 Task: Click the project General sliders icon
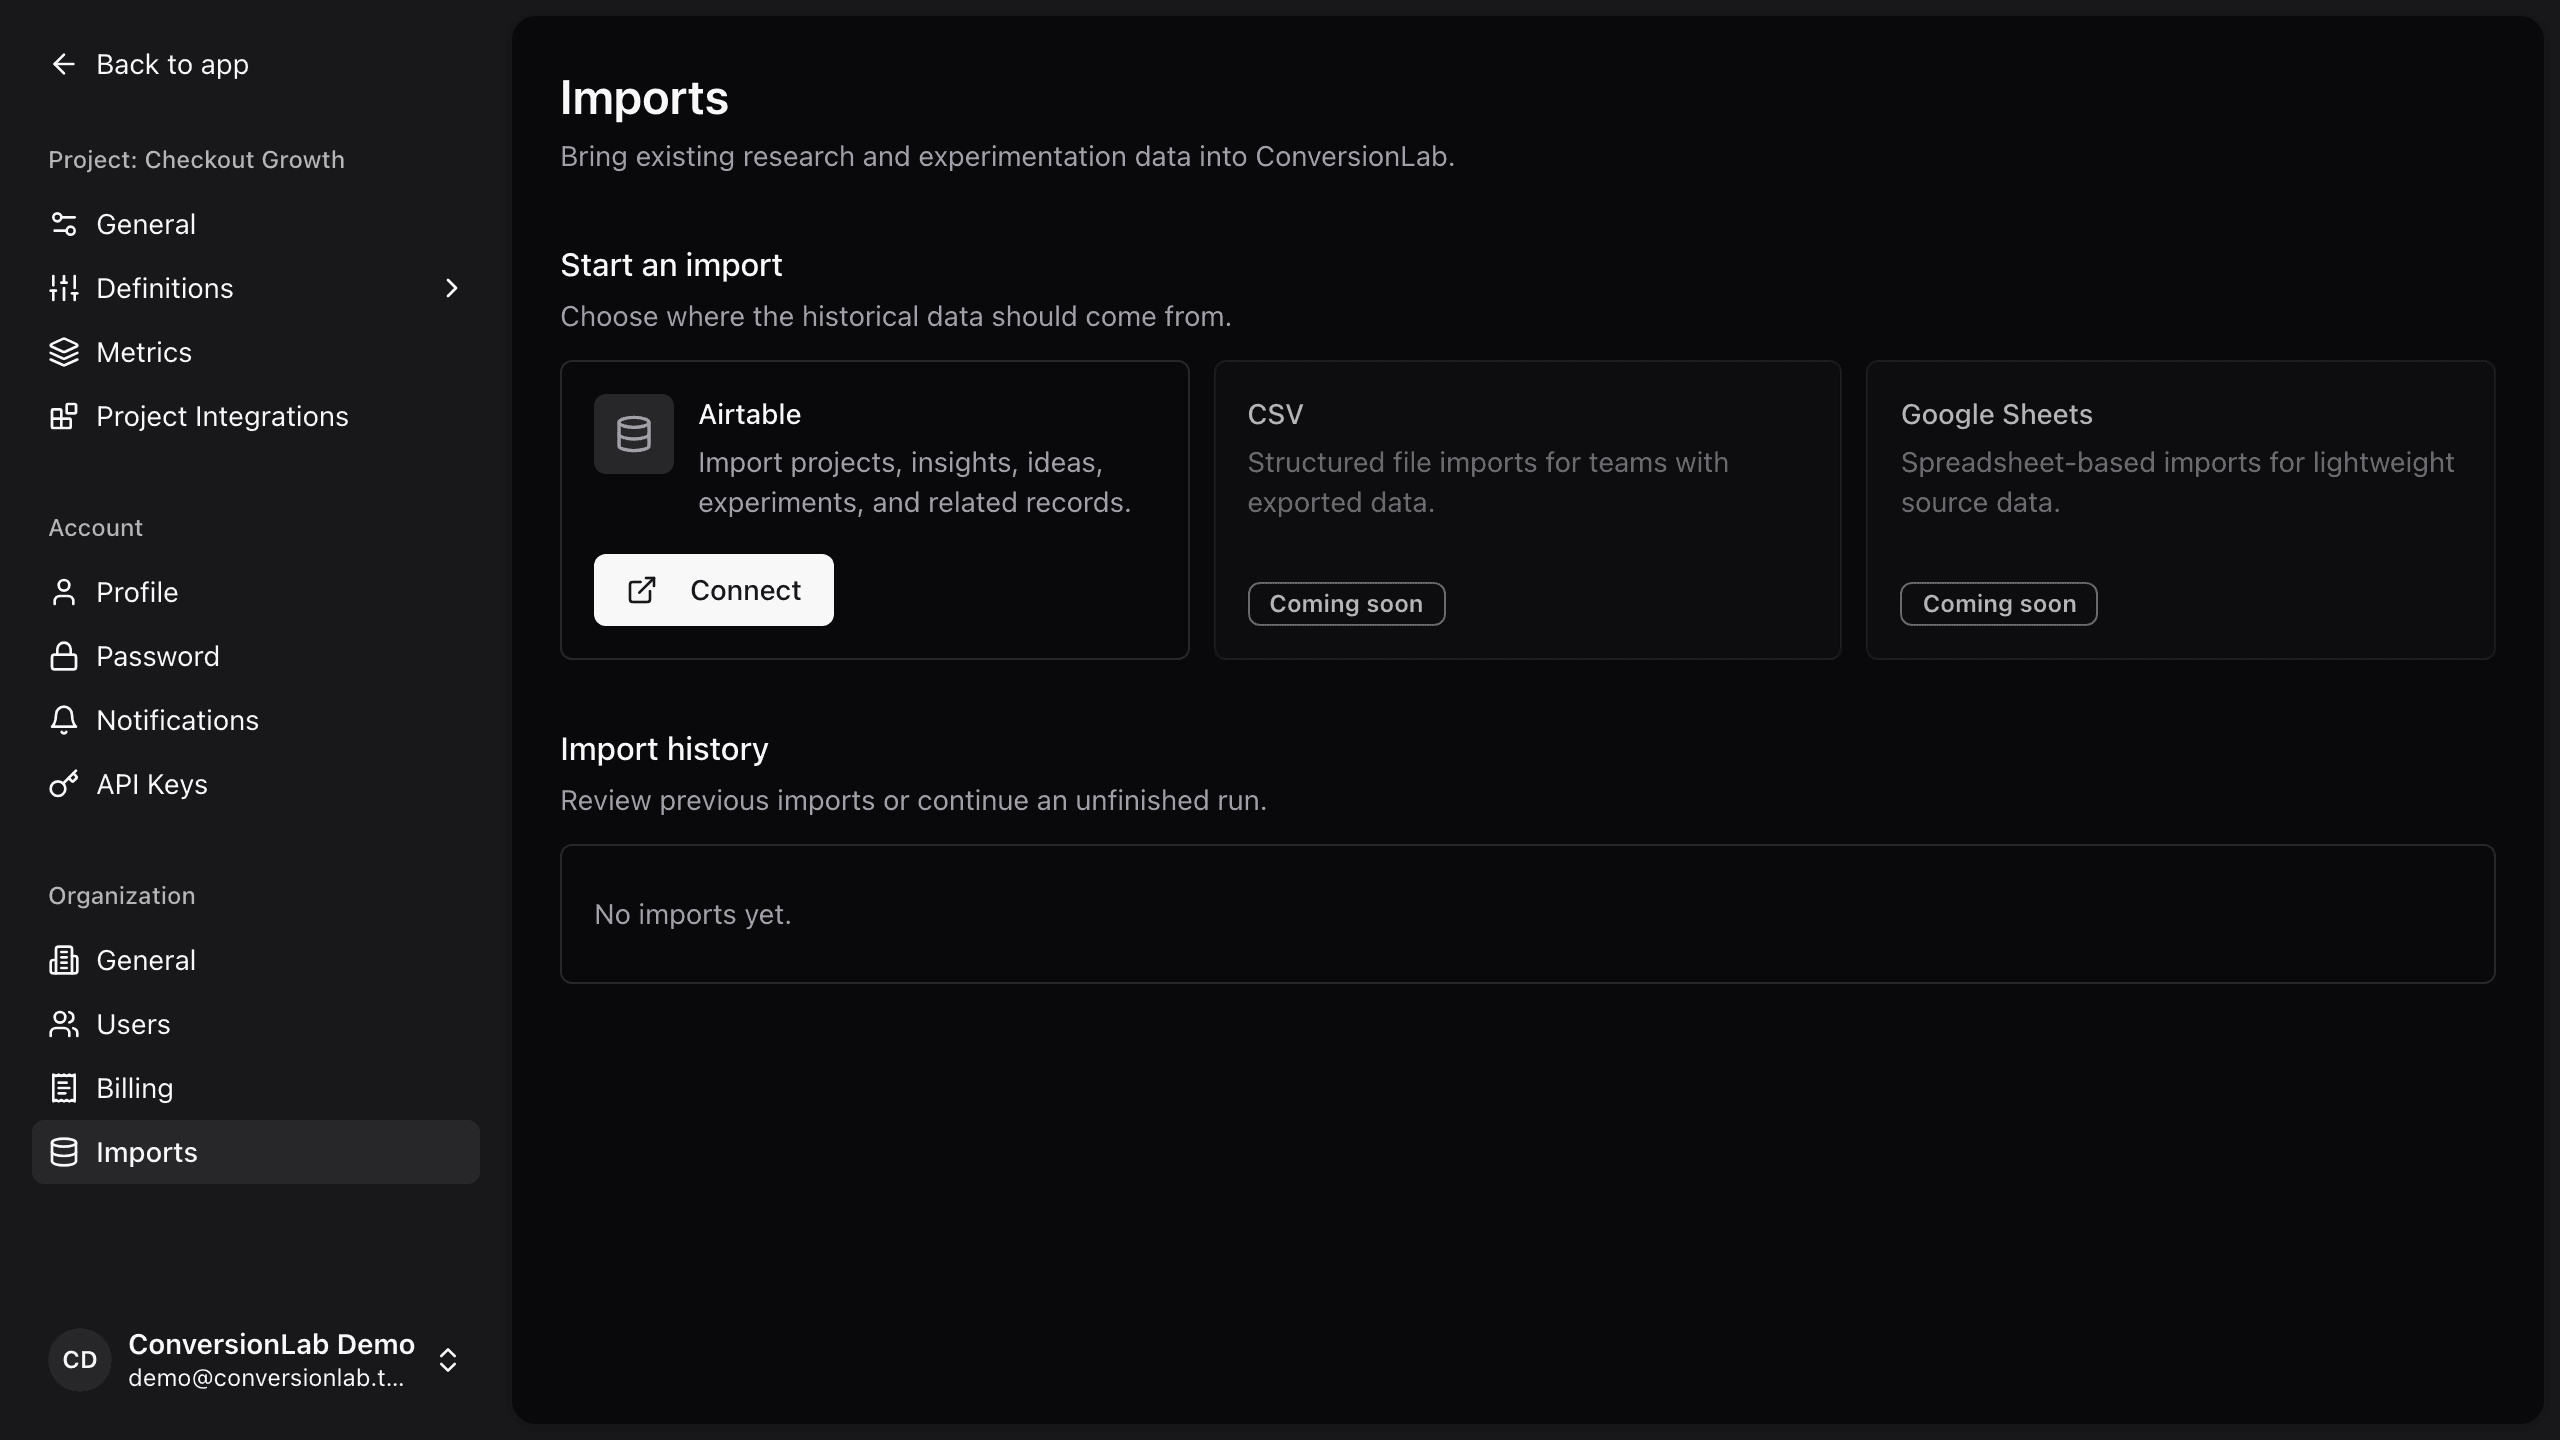coord(64,224)
